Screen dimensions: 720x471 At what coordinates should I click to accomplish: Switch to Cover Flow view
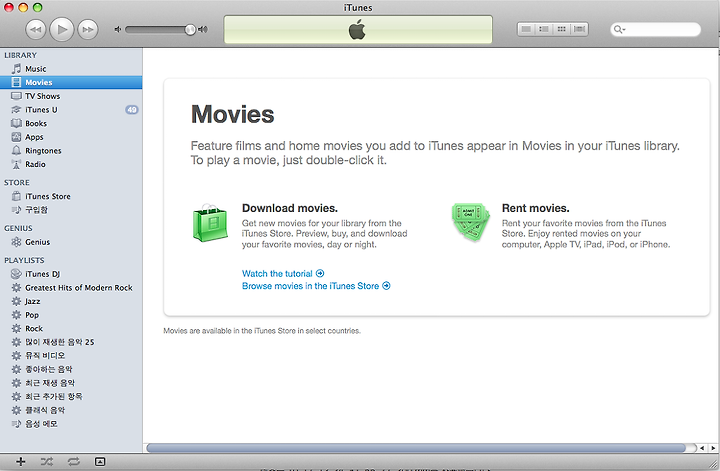(x=579, y=29)
